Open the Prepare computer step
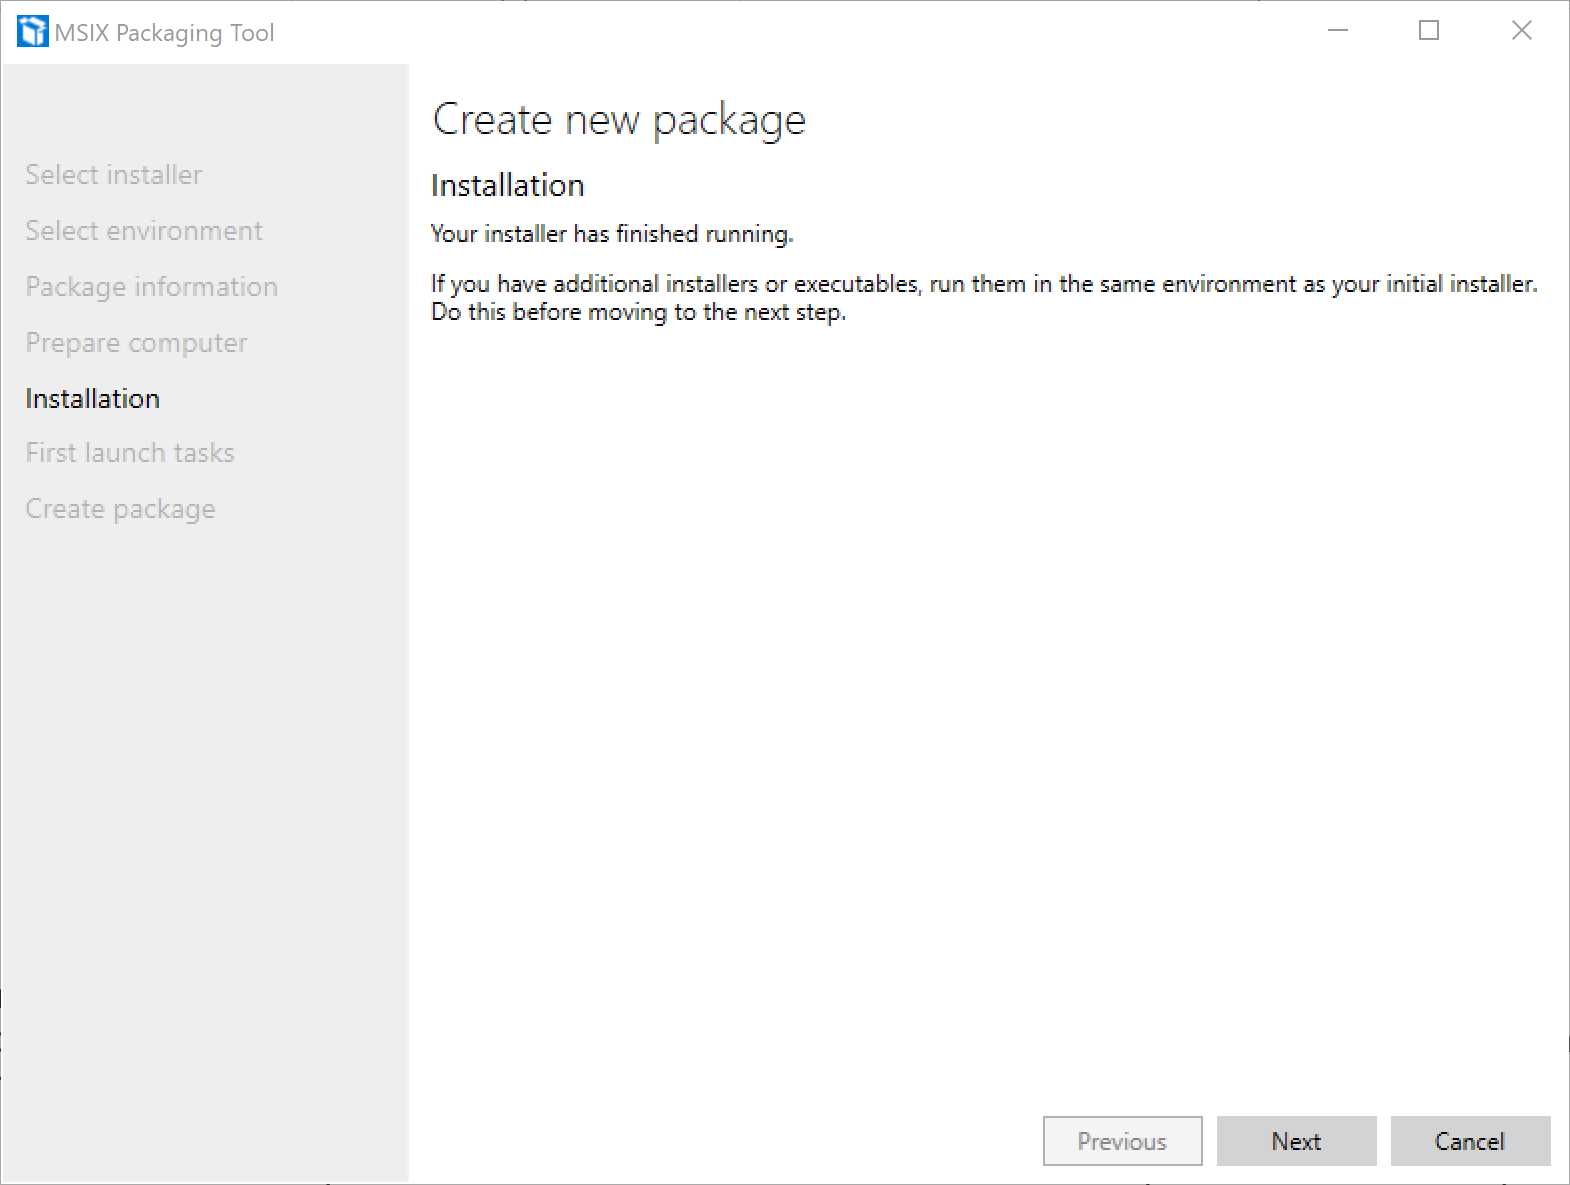 136,342
